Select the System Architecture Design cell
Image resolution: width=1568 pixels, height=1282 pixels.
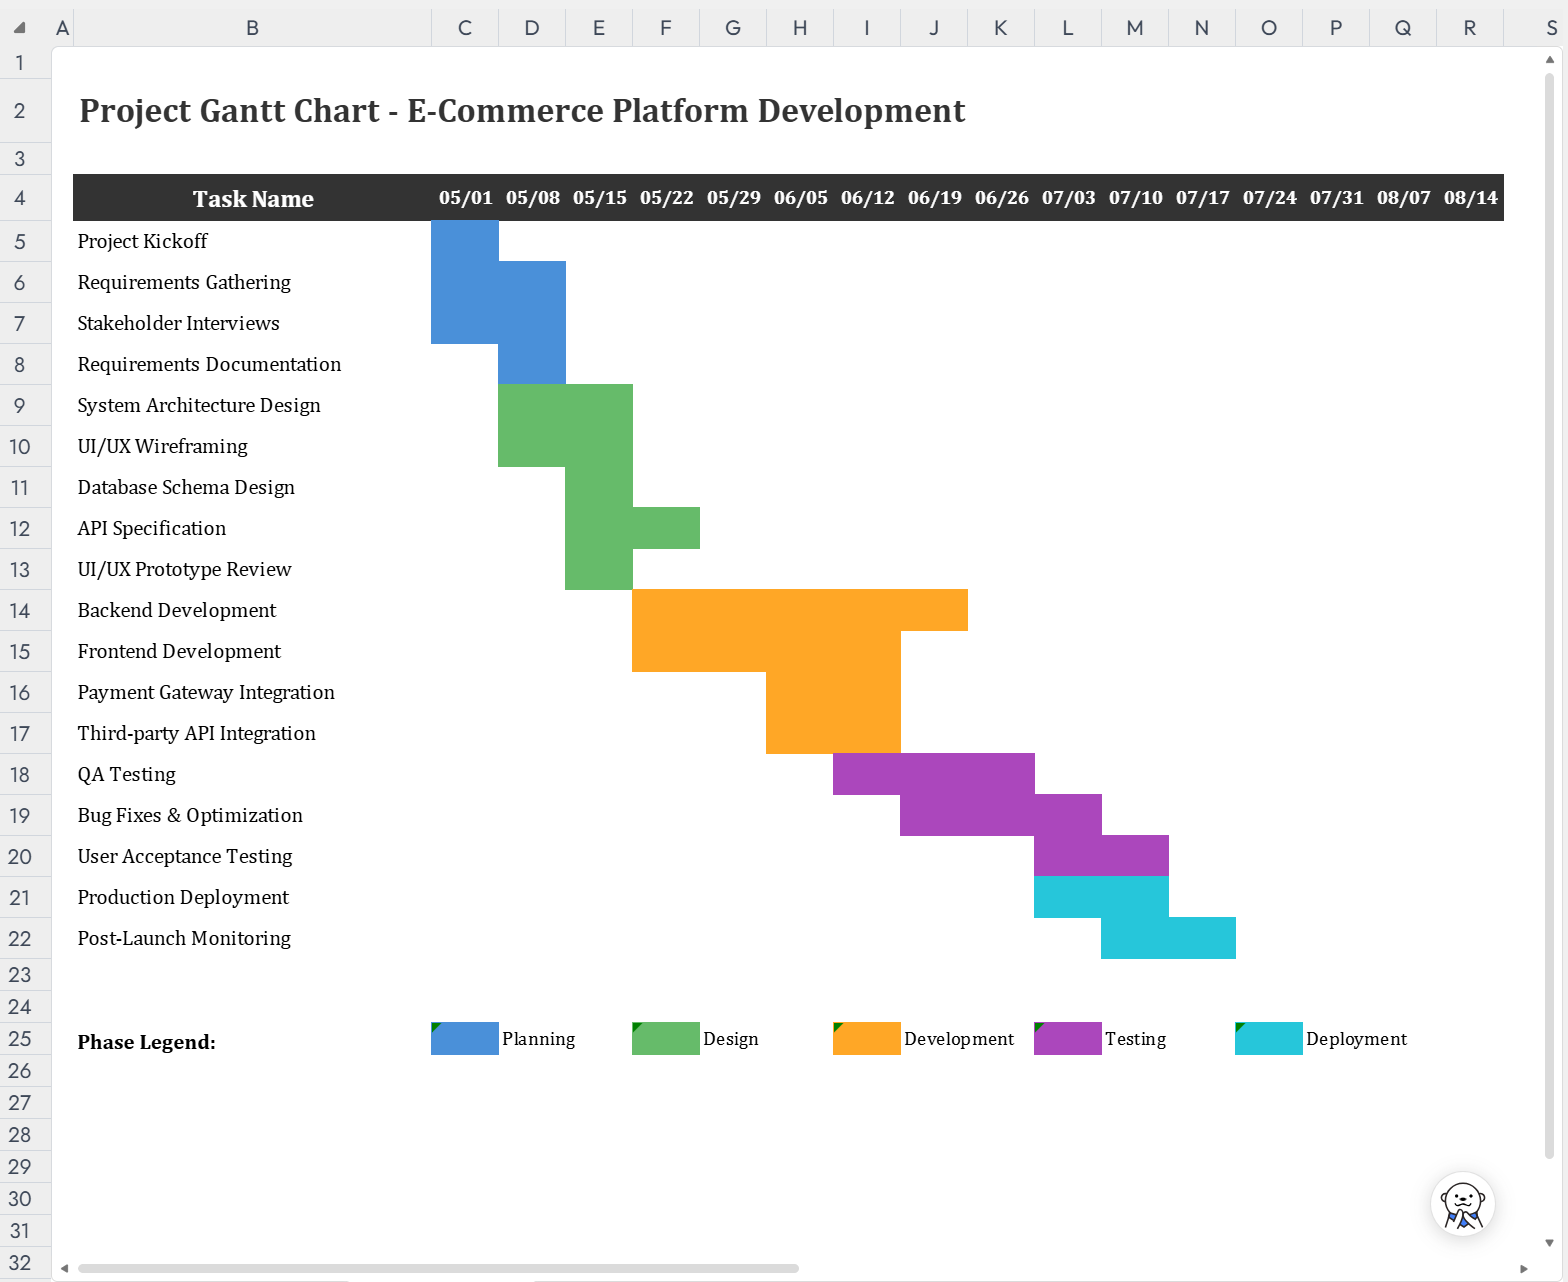[x=252, y=405]
